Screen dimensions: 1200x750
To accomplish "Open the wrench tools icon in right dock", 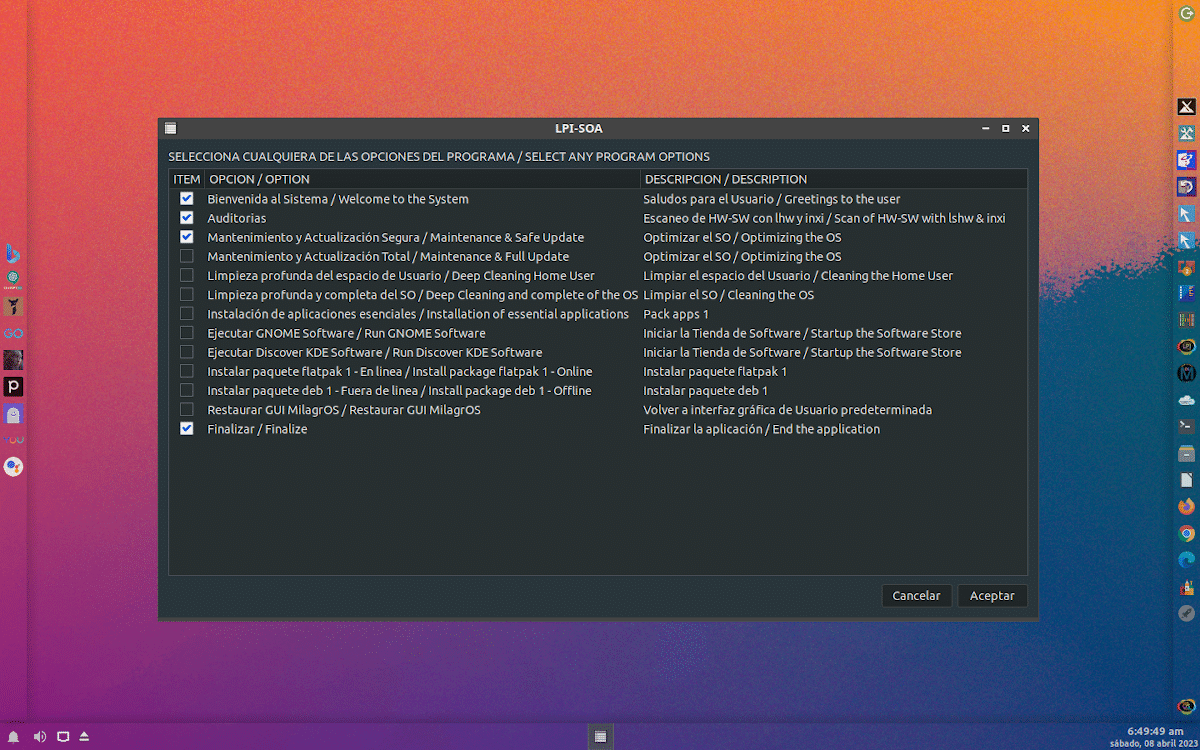I will [1187, 133].
